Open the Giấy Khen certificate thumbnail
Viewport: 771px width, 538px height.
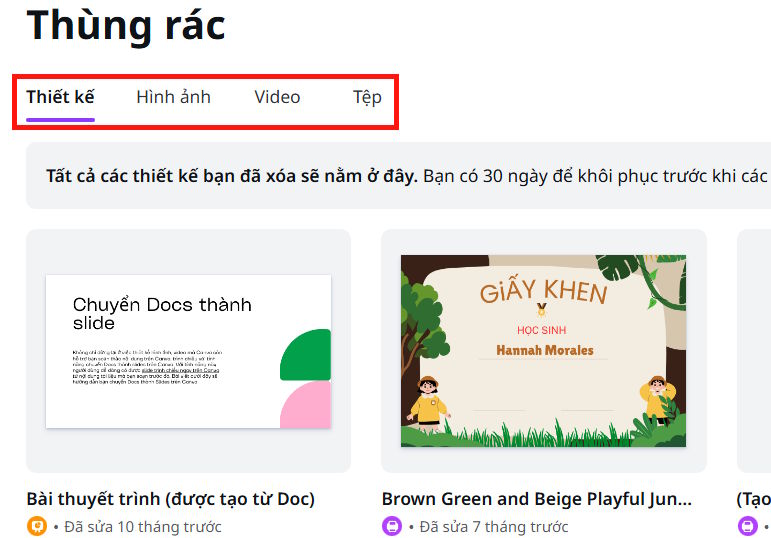tap(543, 351)
